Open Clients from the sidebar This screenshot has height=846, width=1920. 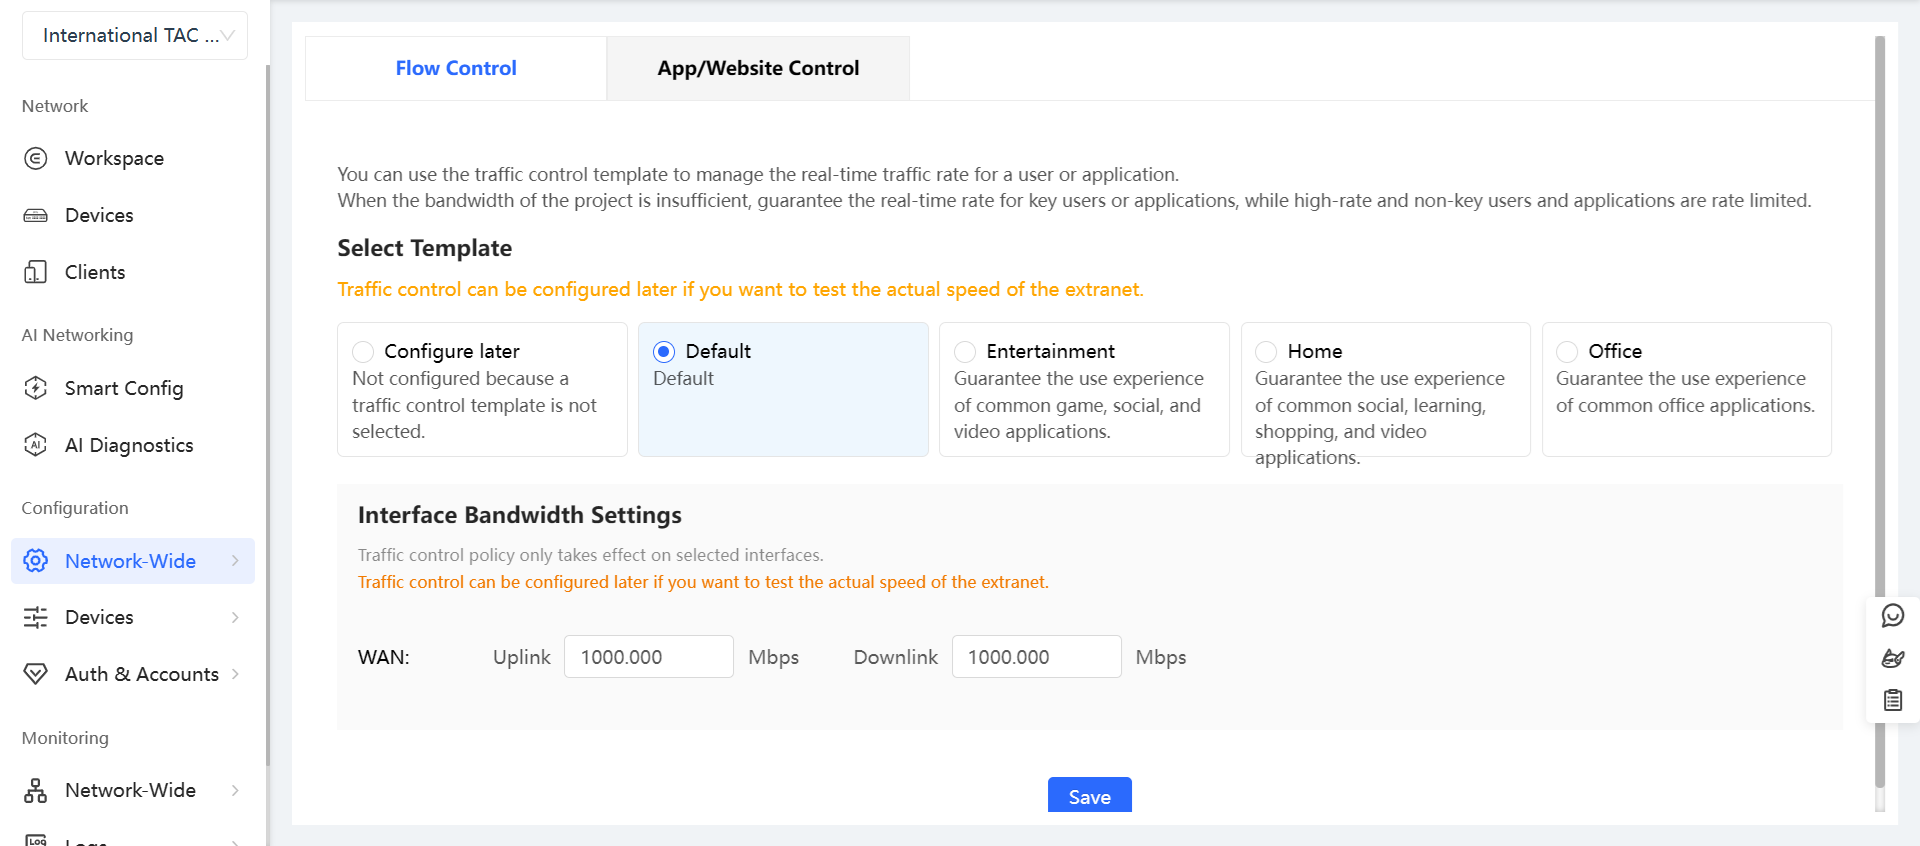pyautogui.click(x=95, y=272)
